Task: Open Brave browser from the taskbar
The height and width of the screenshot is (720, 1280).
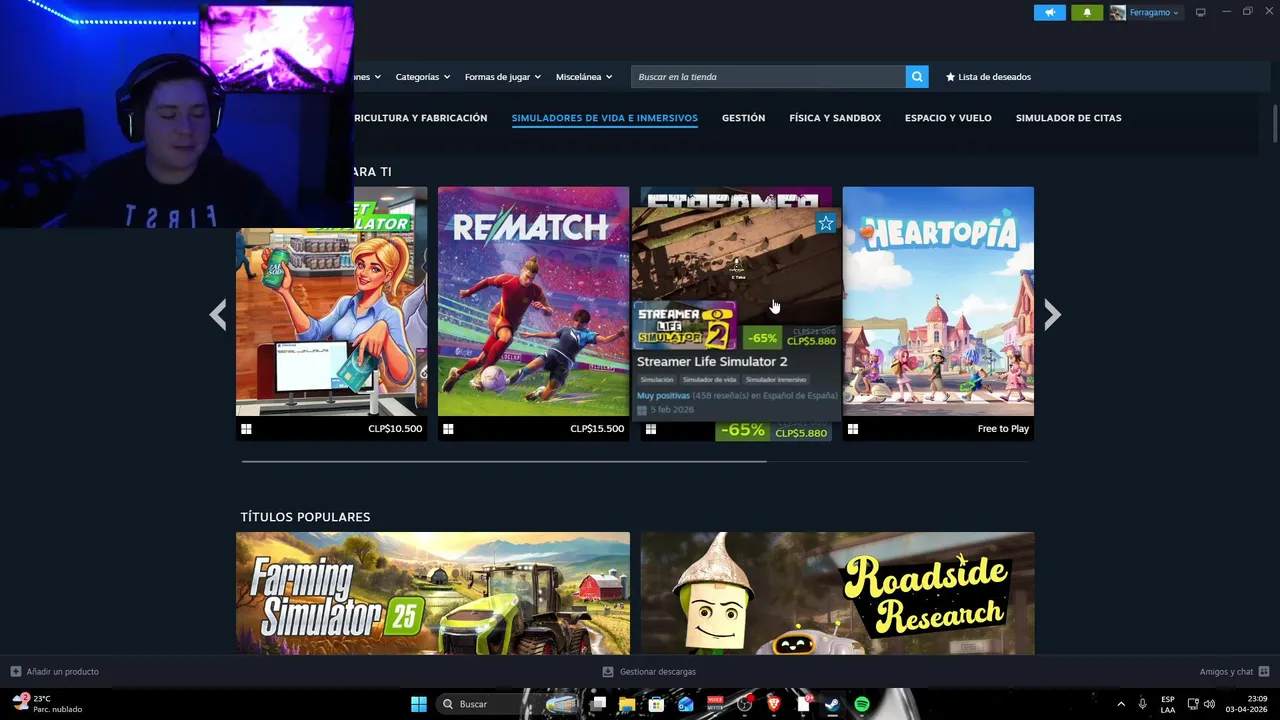Action: pyautogui.click(x=774, y=704)
